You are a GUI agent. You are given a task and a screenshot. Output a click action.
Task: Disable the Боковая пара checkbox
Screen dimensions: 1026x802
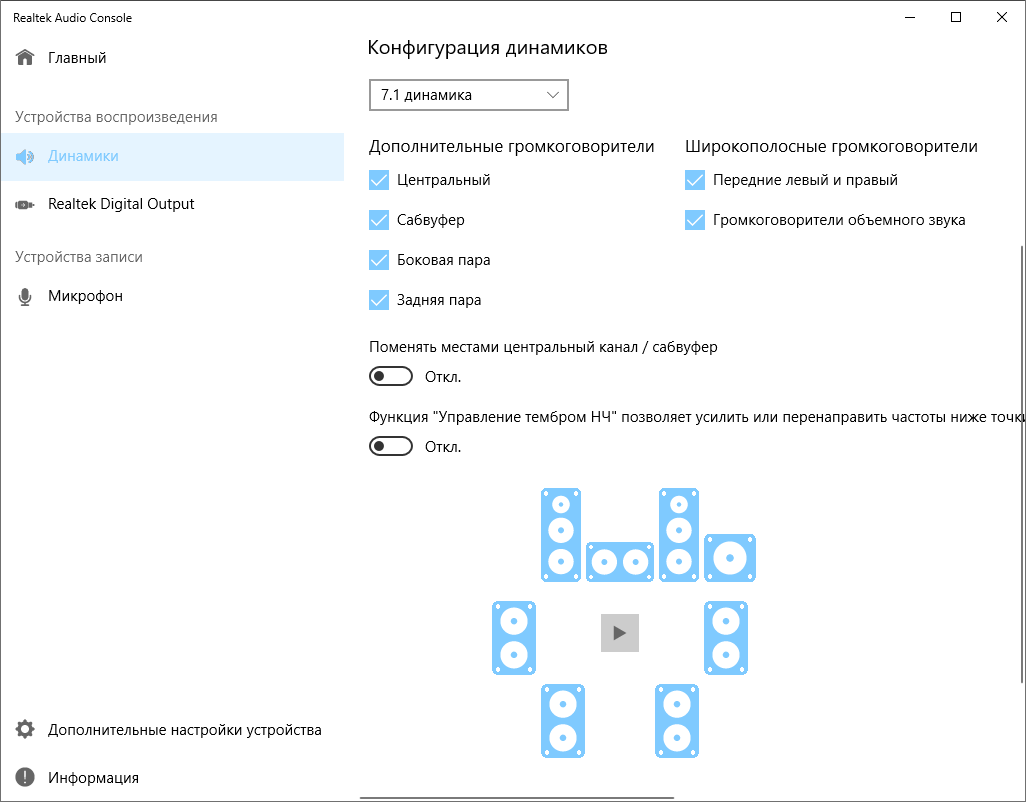pos(379,260)
